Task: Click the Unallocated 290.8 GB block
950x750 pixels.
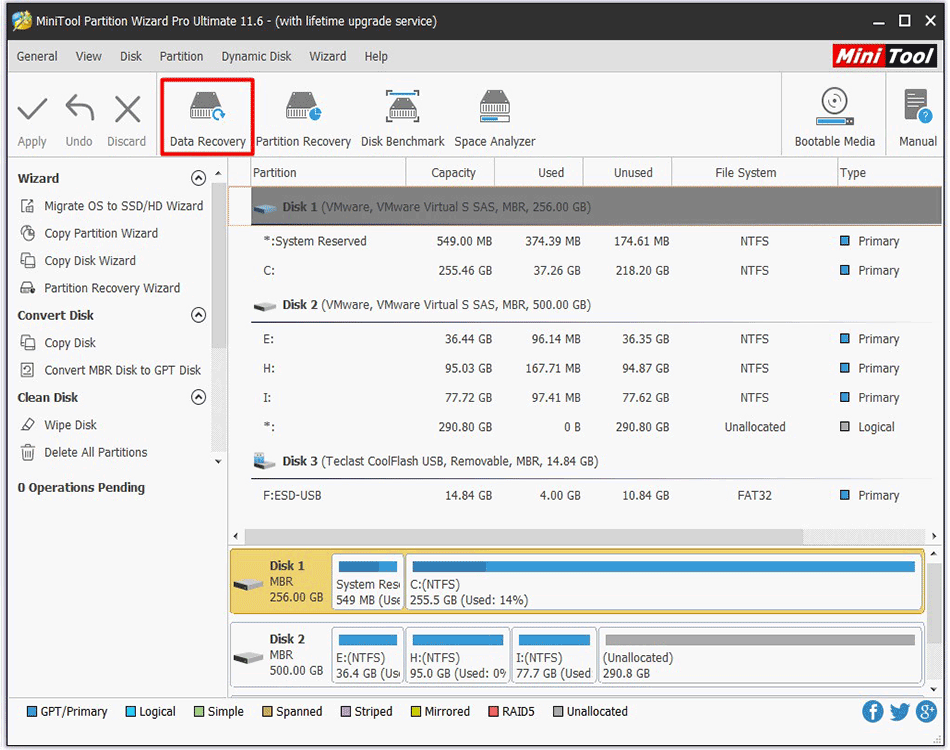Action: (x=760, y=656)
